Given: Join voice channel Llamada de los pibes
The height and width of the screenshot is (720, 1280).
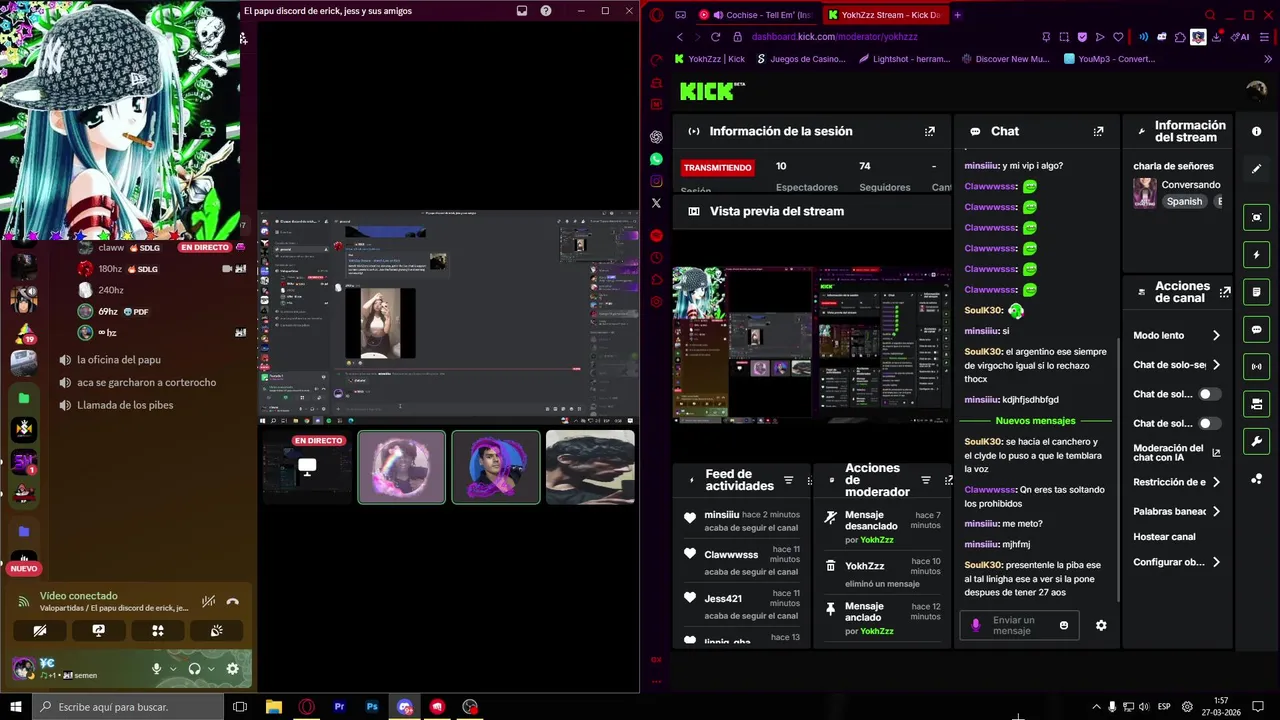Looking at the screenshot, I should [x=125, y=405].
